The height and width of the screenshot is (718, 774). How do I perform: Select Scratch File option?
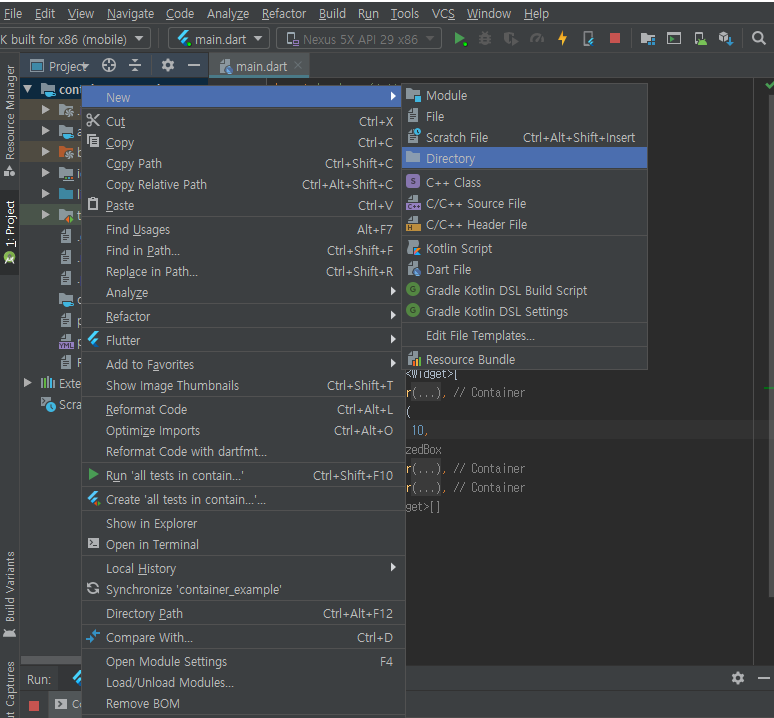pyautogui.click(x=524, y=137)
